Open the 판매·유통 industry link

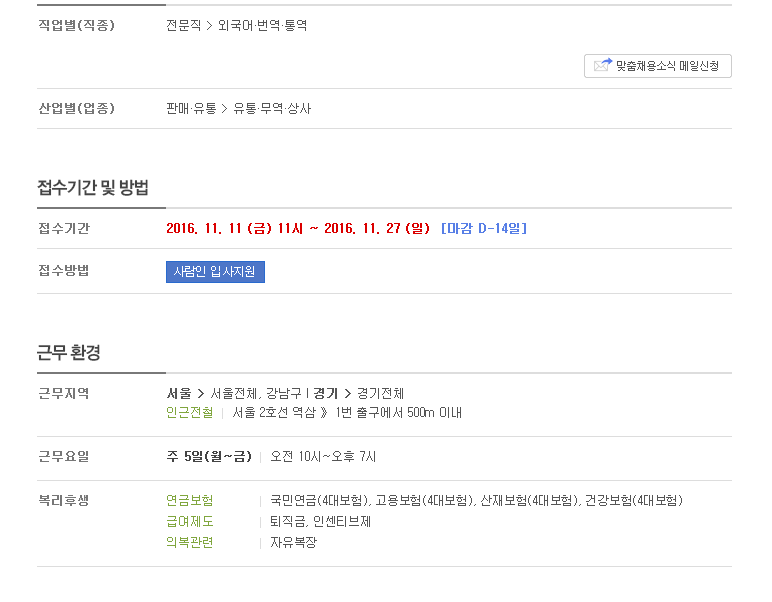coord(191,108)
